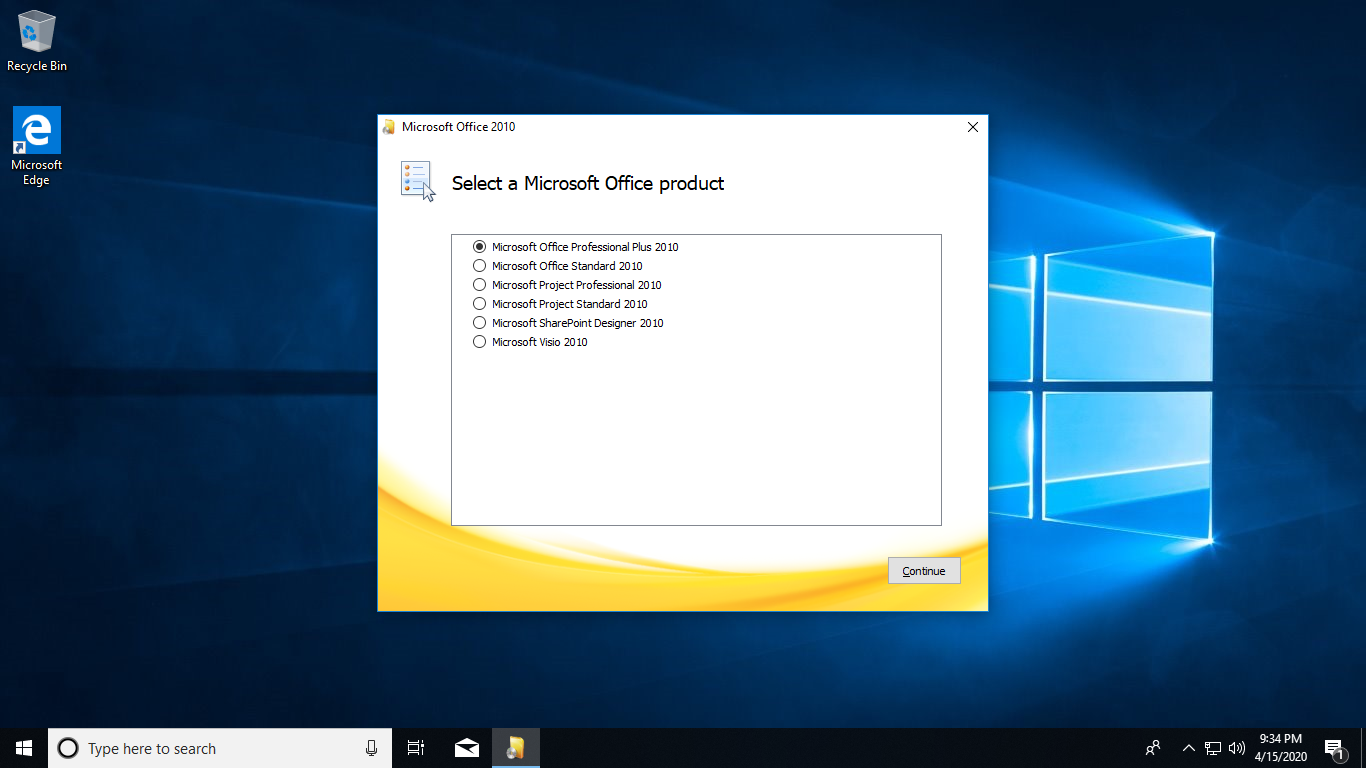Open the Action Center notifications icon
This screenshot has height=768, width=1366.
coord(1334,748)
